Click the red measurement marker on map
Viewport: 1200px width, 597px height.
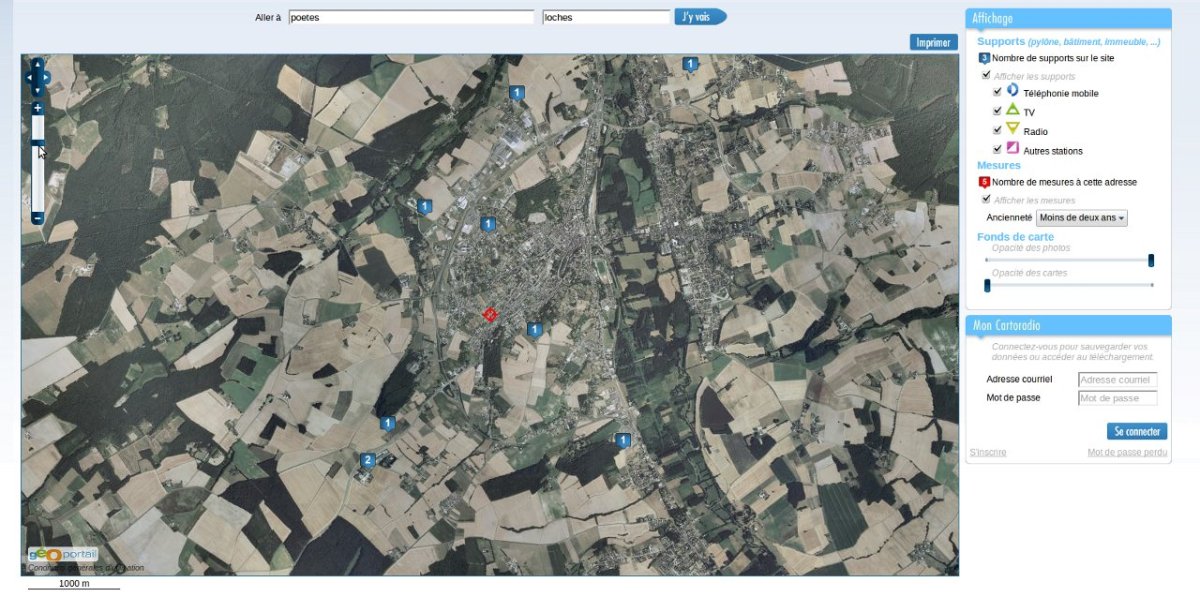[x=490, y=314]
